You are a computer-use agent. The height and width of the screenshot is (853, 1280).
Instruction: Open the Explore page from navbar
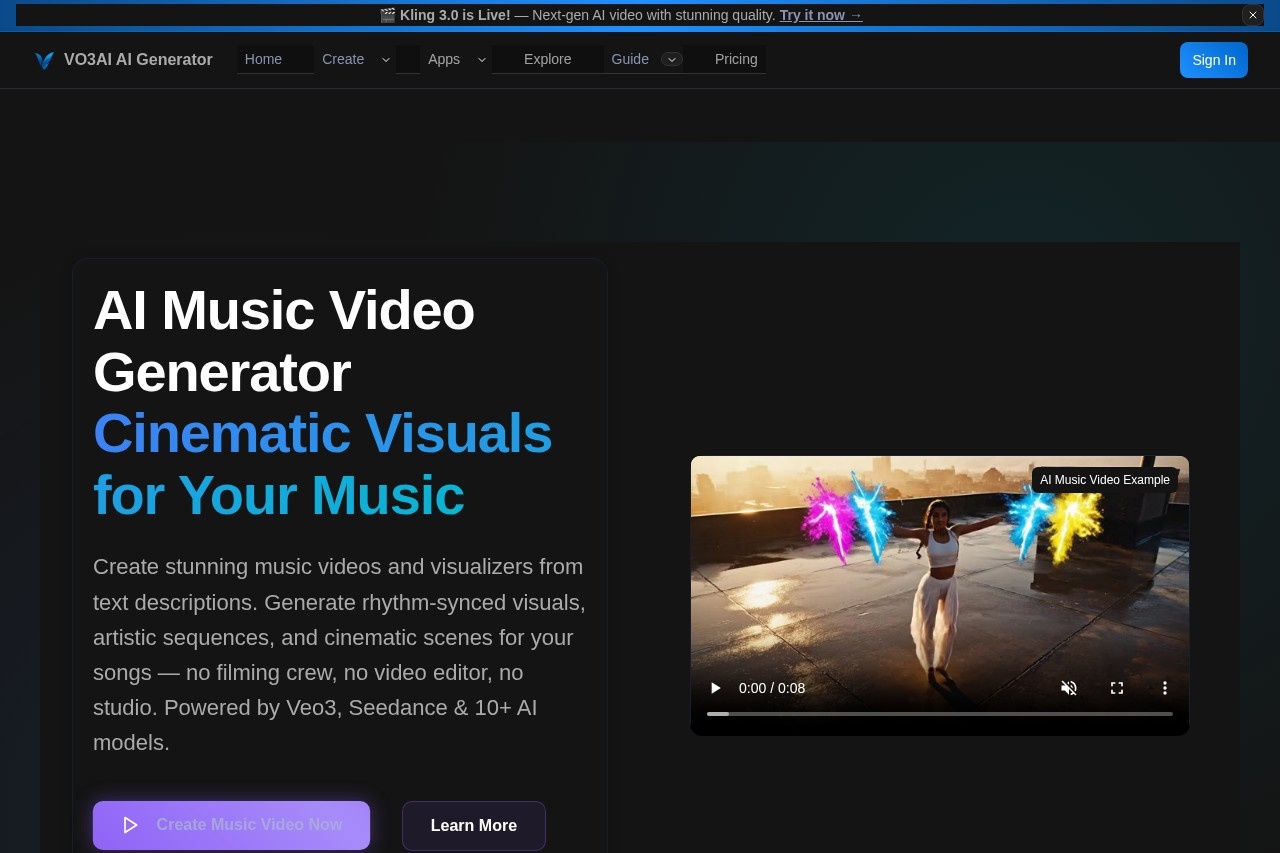(547, 59)
